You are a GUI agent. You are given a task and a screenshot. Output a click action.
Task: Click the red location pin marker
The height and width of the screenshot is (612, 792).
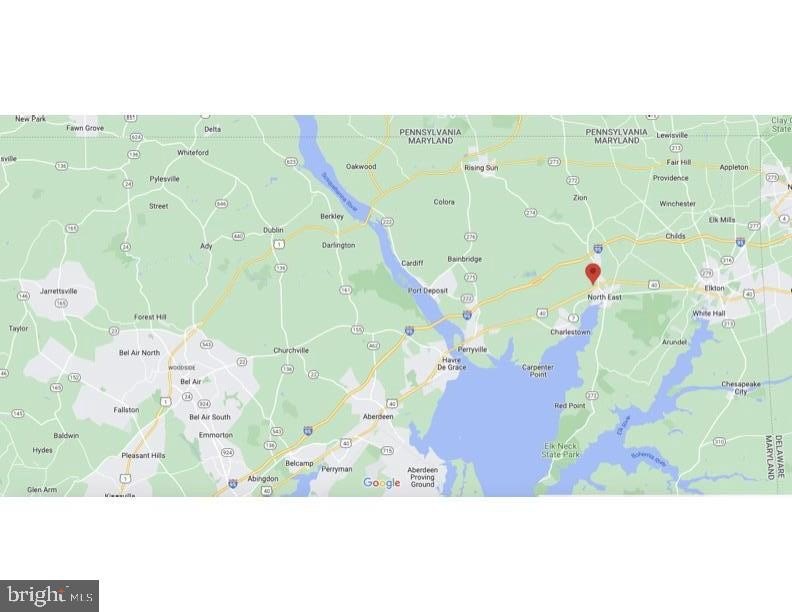tap(592, 274)
